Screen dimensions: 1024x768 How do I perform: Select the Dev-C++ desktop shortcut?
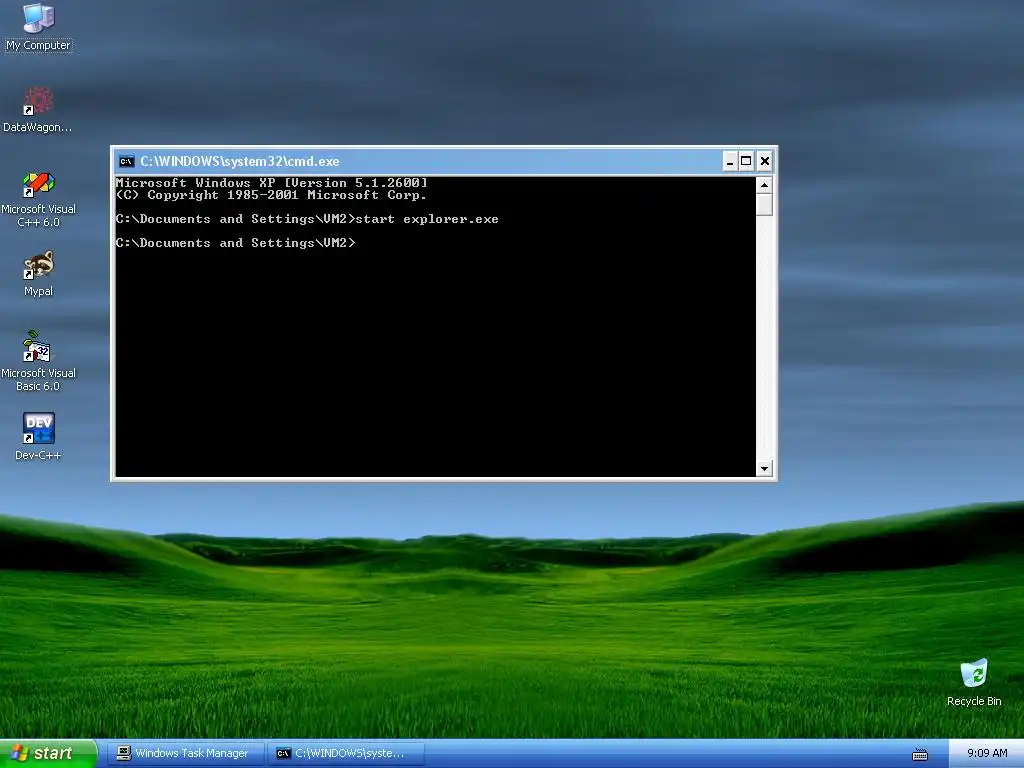tap(38, 436)
